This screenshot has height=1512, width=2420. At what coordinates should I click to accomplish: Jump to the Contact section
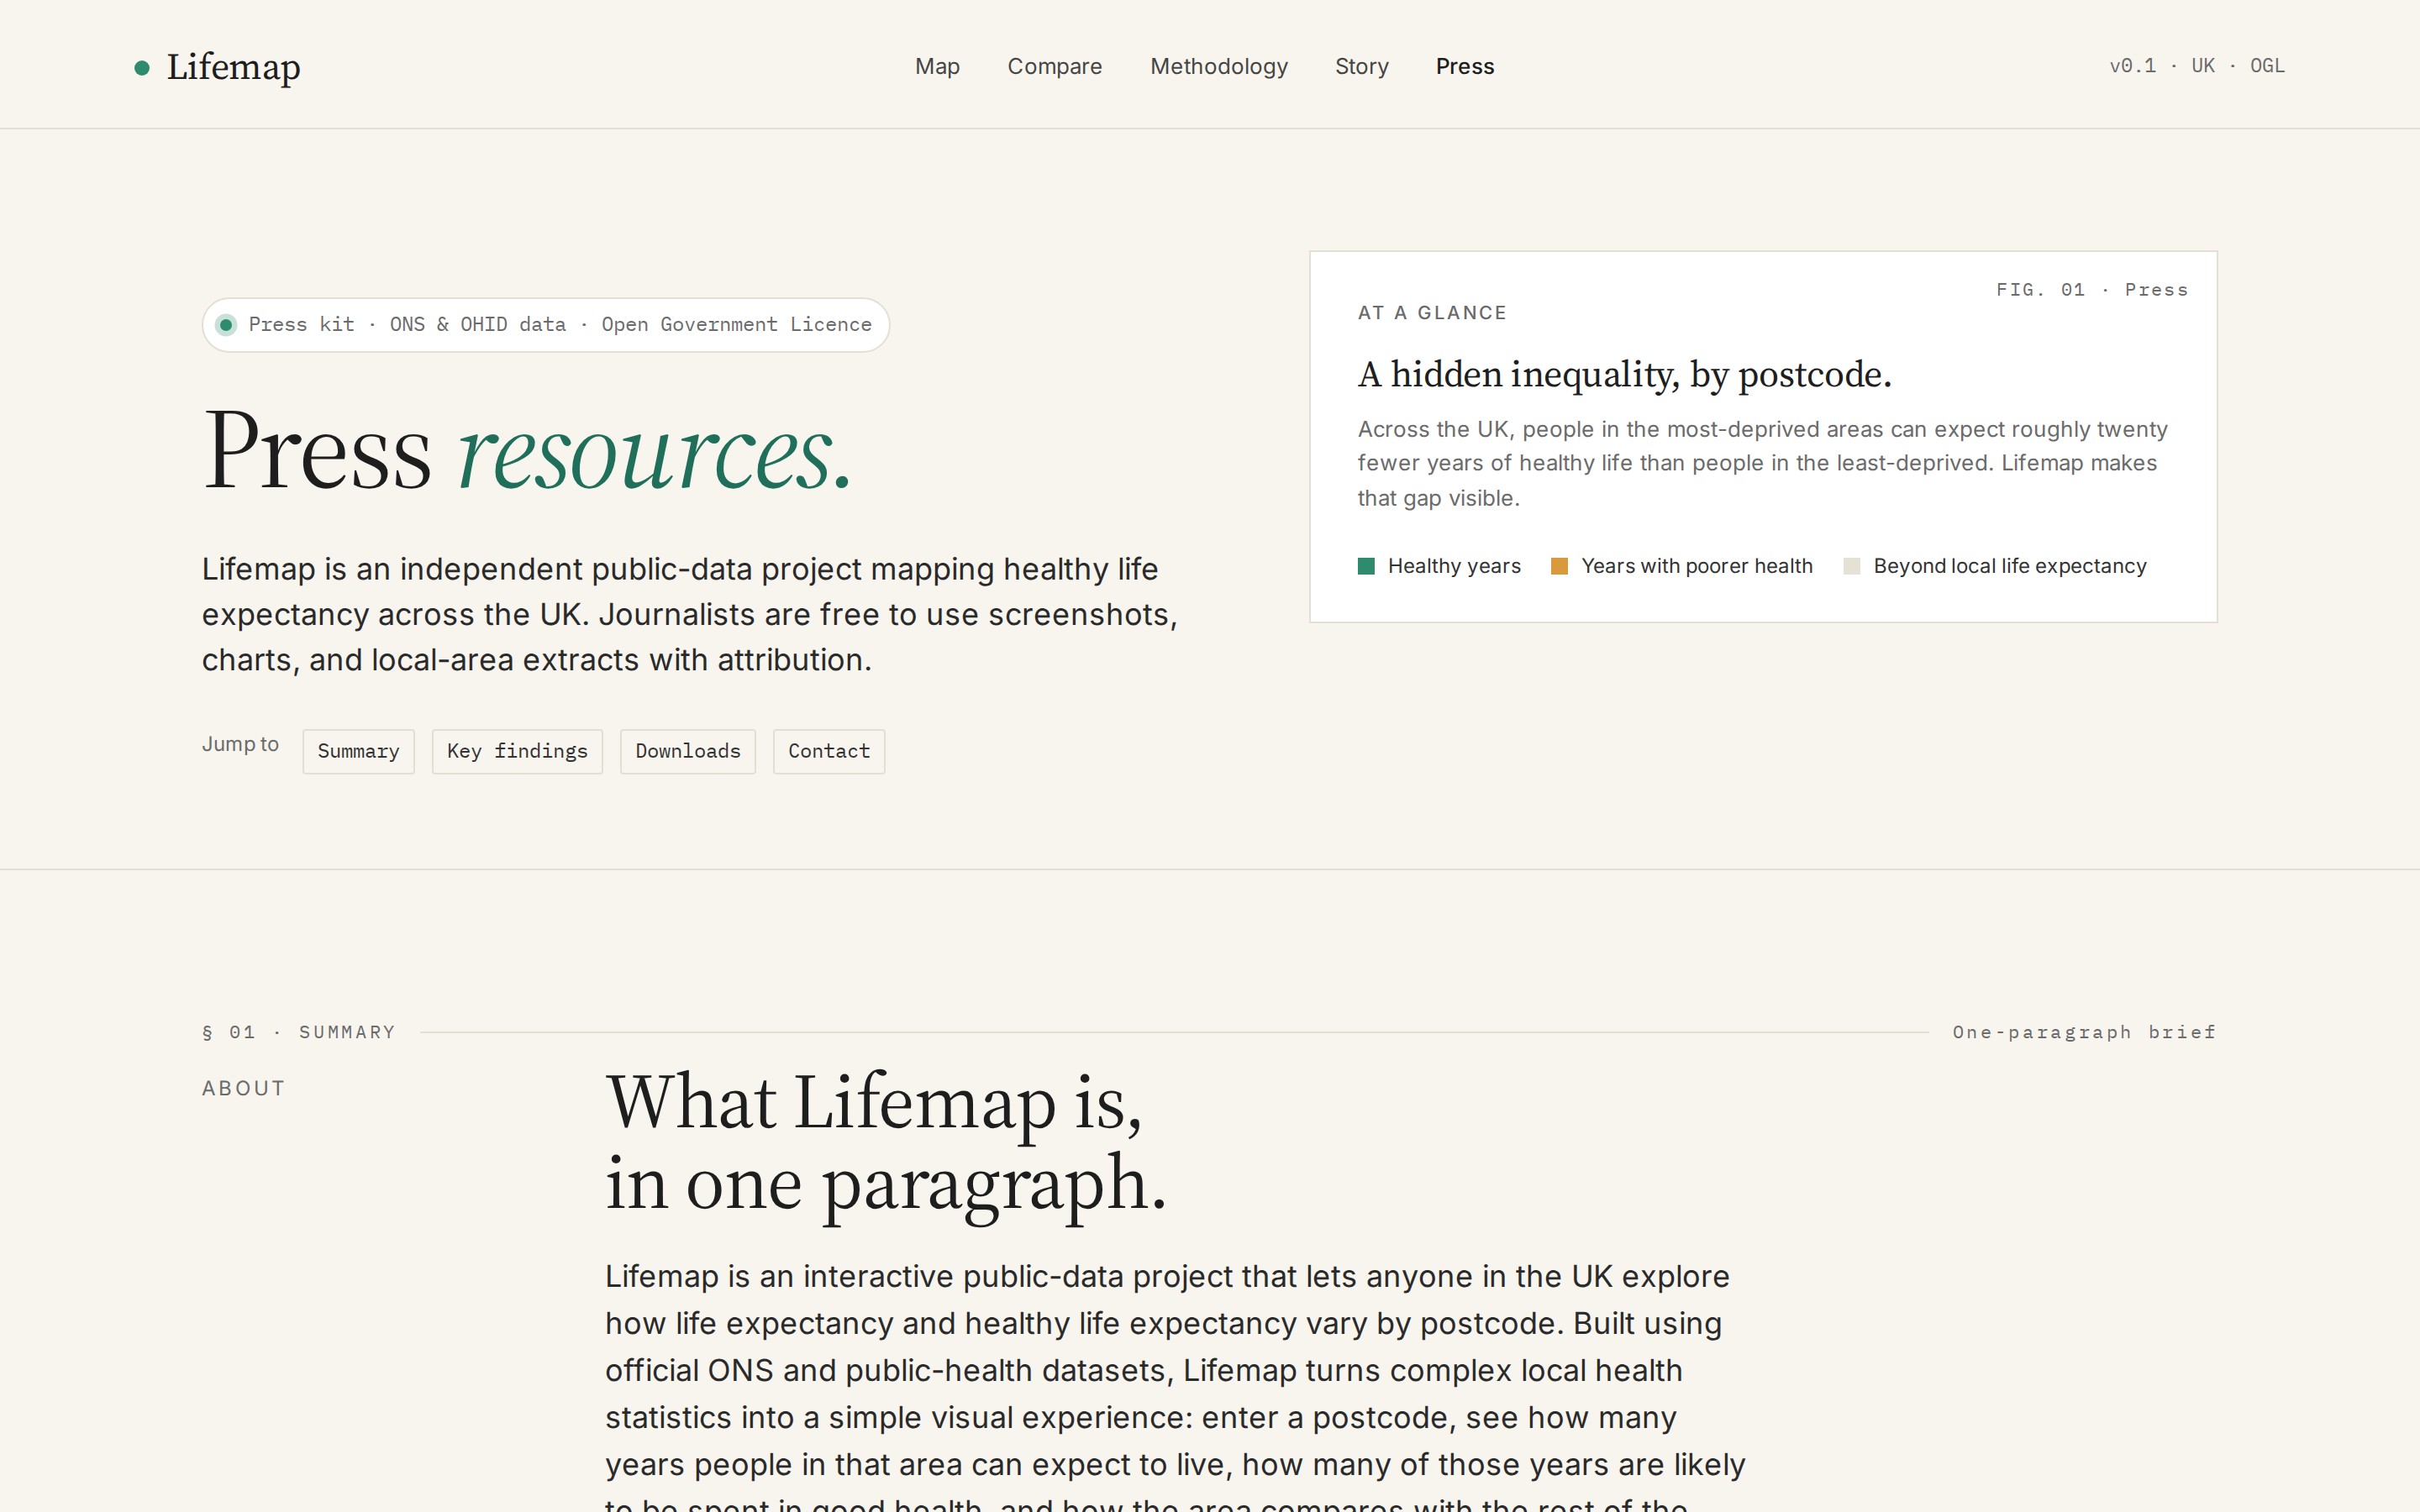tap(828, 751)
